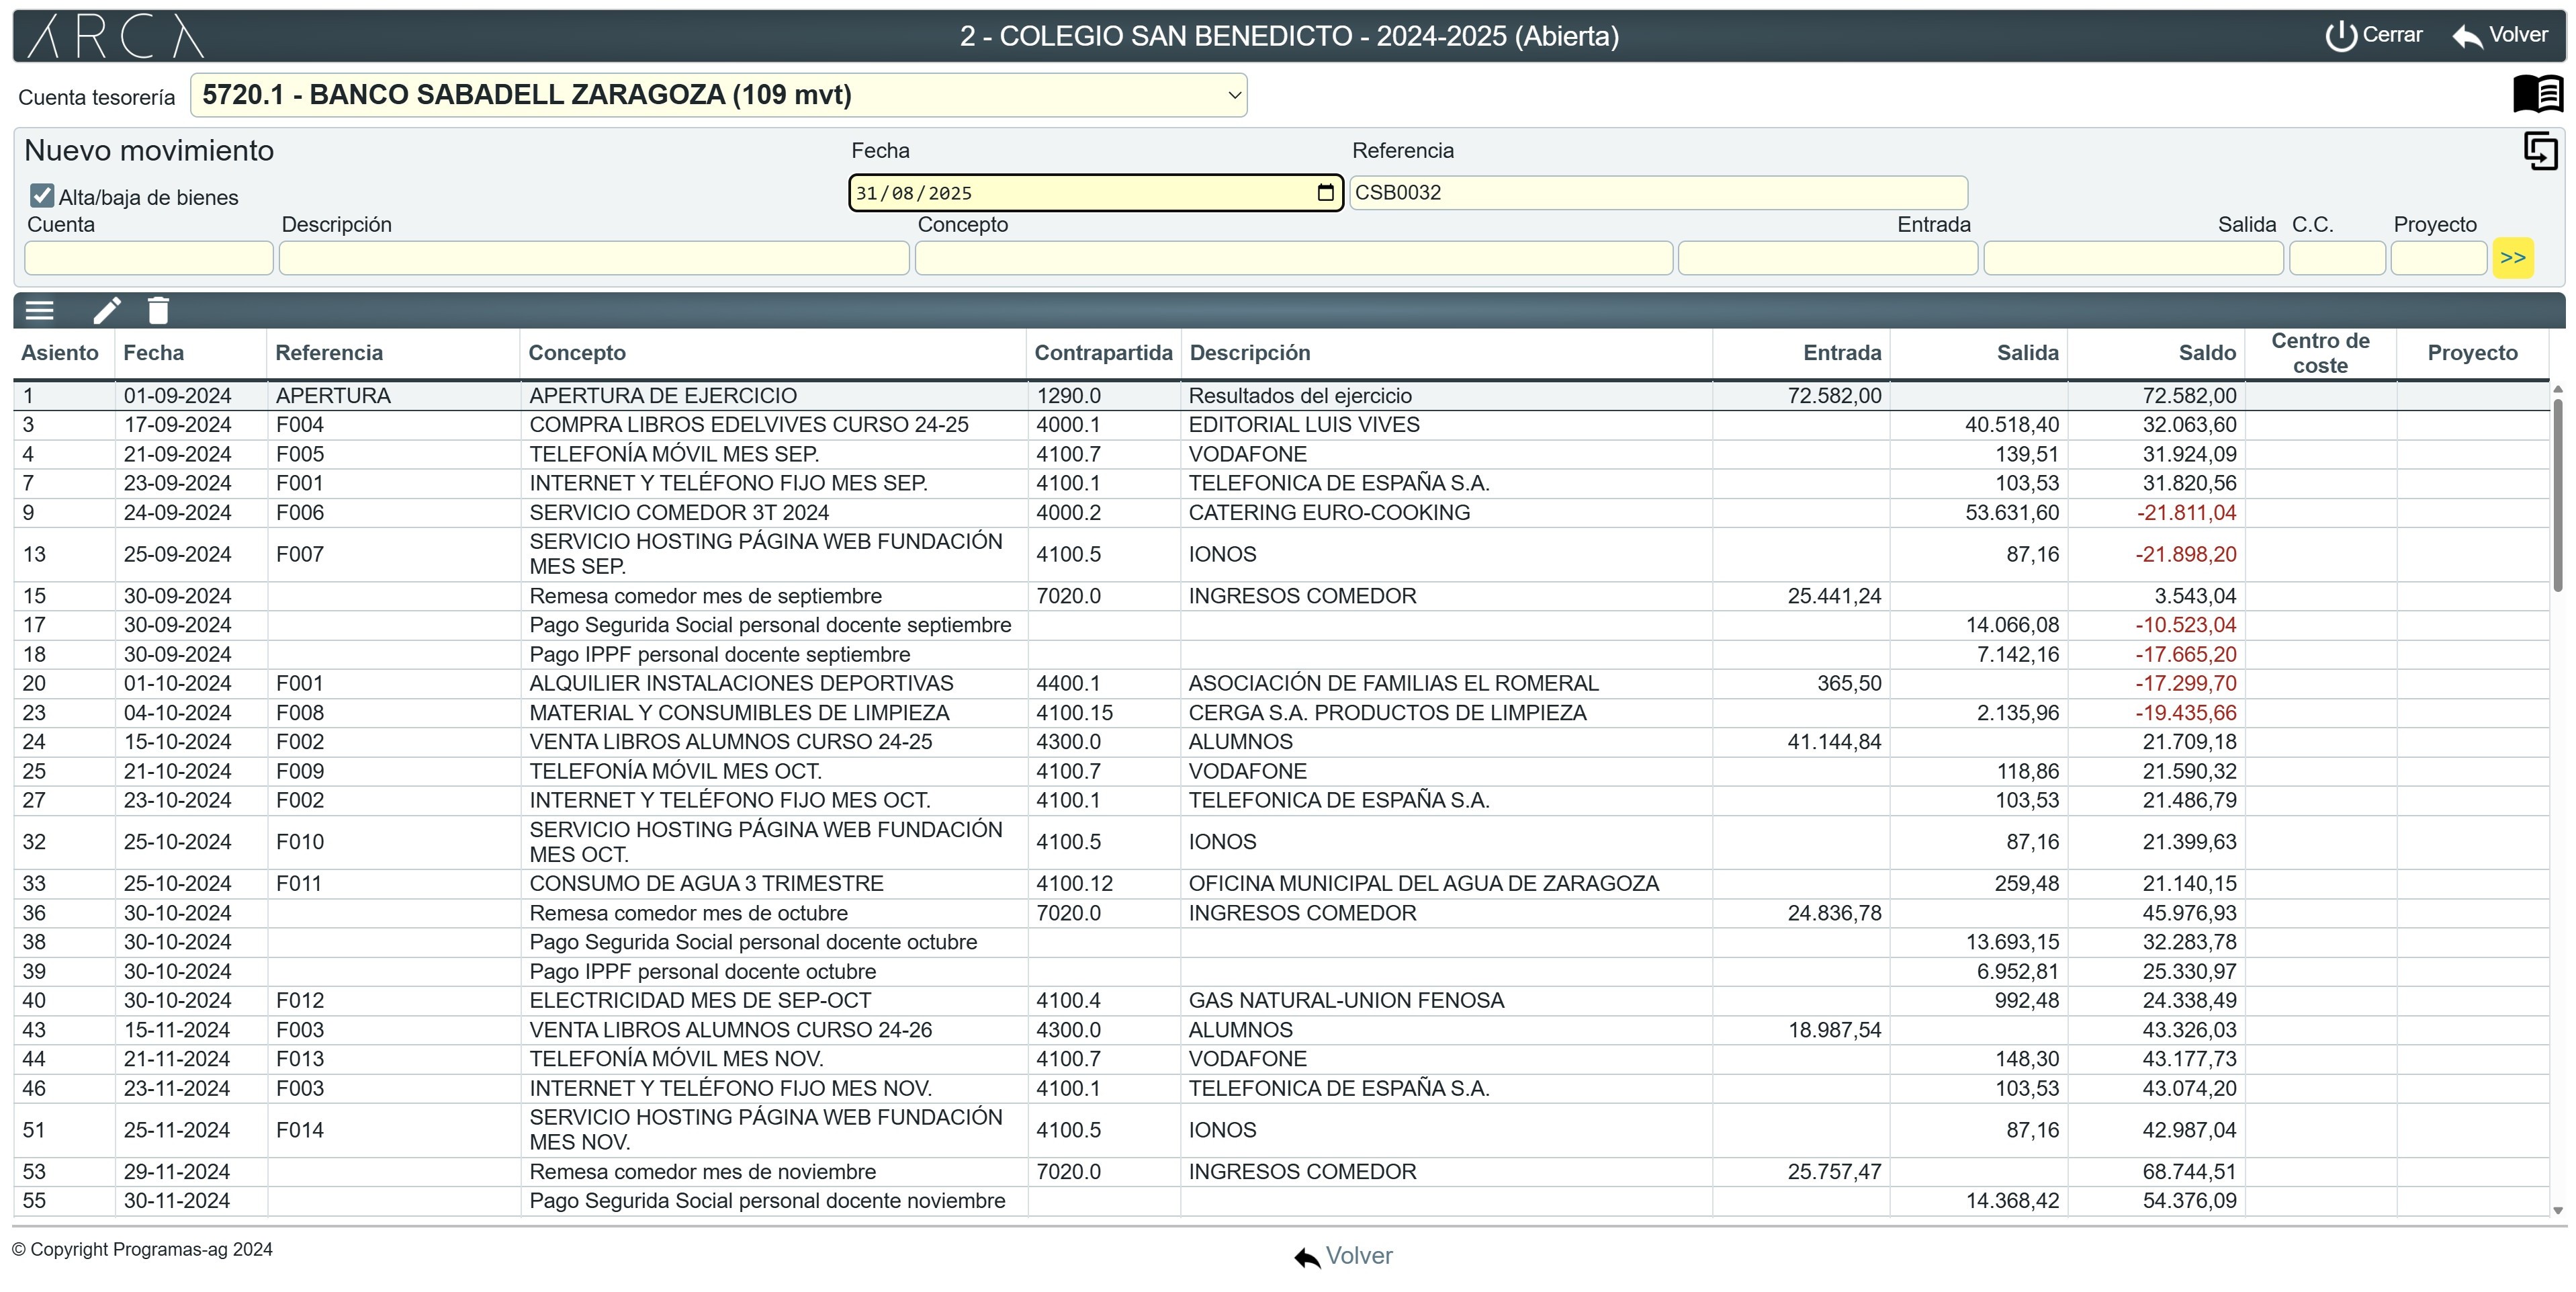
Task: Click the yellow >> submit button
Action: [x=2512, y=258]
